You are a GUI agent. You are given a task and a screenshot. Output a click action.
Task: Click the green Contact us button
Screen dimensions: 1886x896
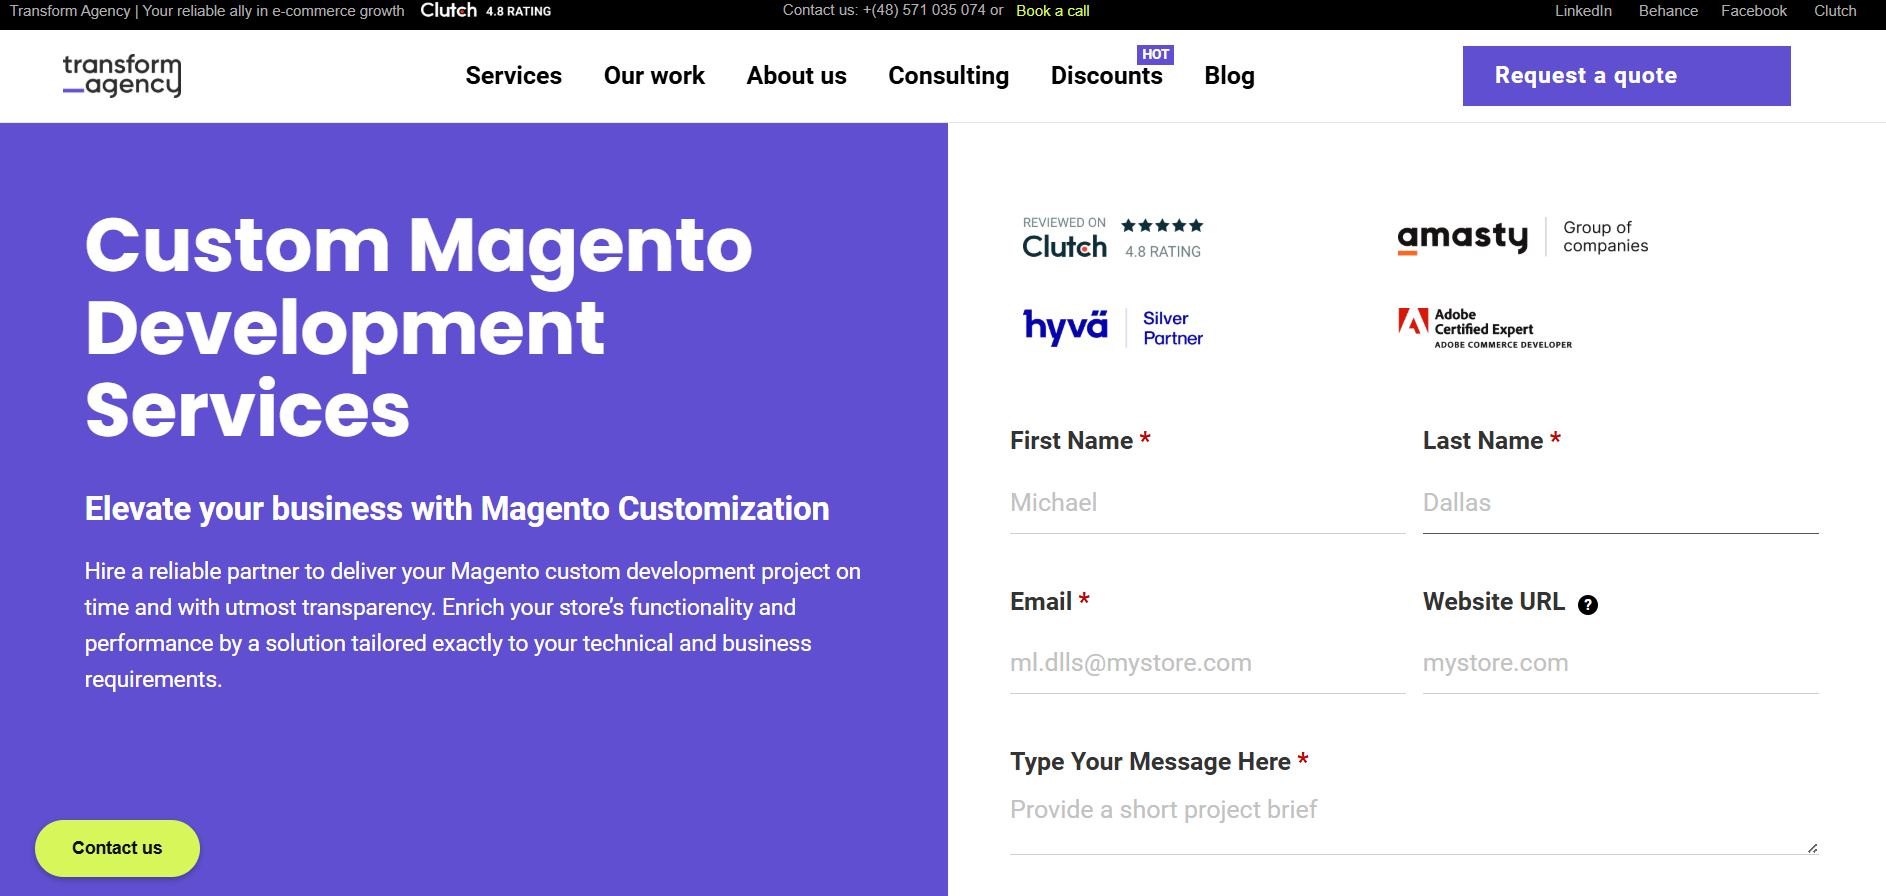click(117, 848)
